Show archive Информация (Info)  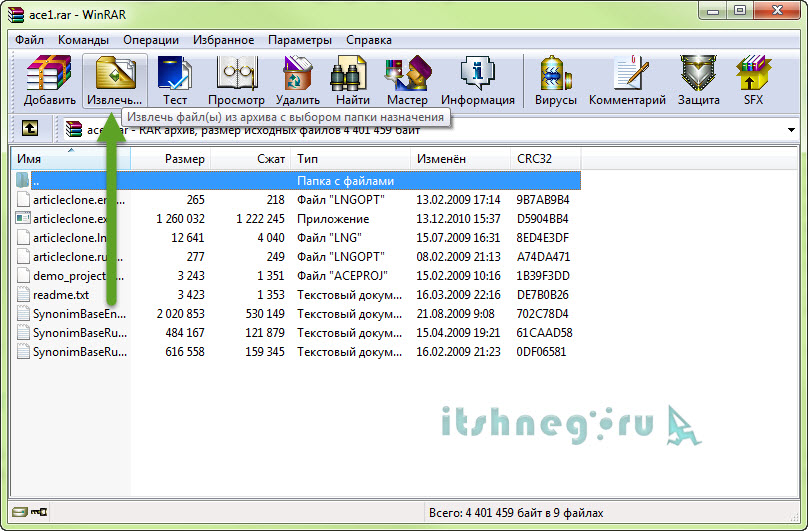(477, 81)
